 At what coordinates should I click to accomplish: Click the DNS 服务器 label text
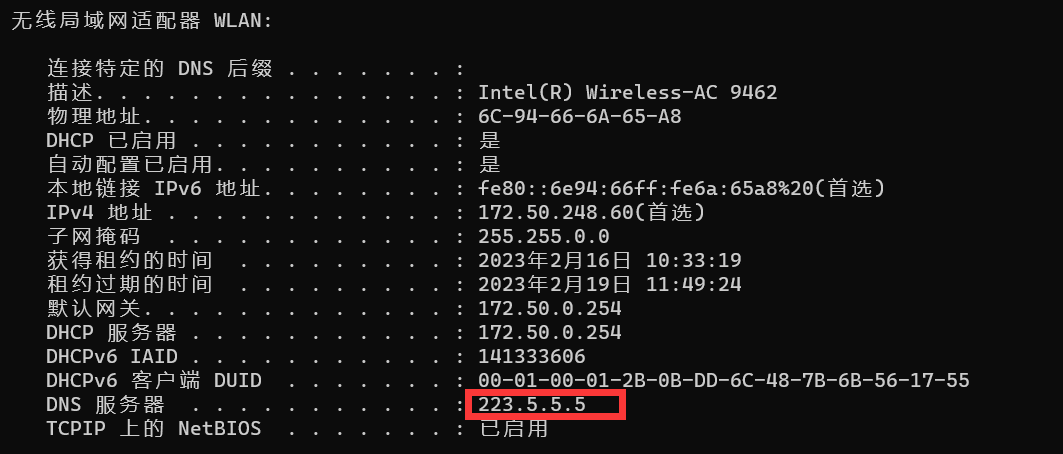(x=106, y=405)
